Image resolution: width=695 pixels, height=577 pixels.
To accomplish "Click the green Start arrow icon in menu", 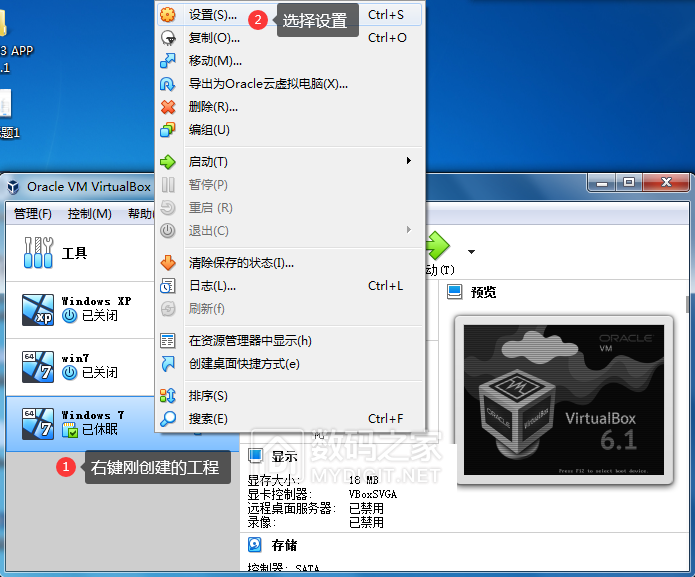I will click(x=168, y=162).
